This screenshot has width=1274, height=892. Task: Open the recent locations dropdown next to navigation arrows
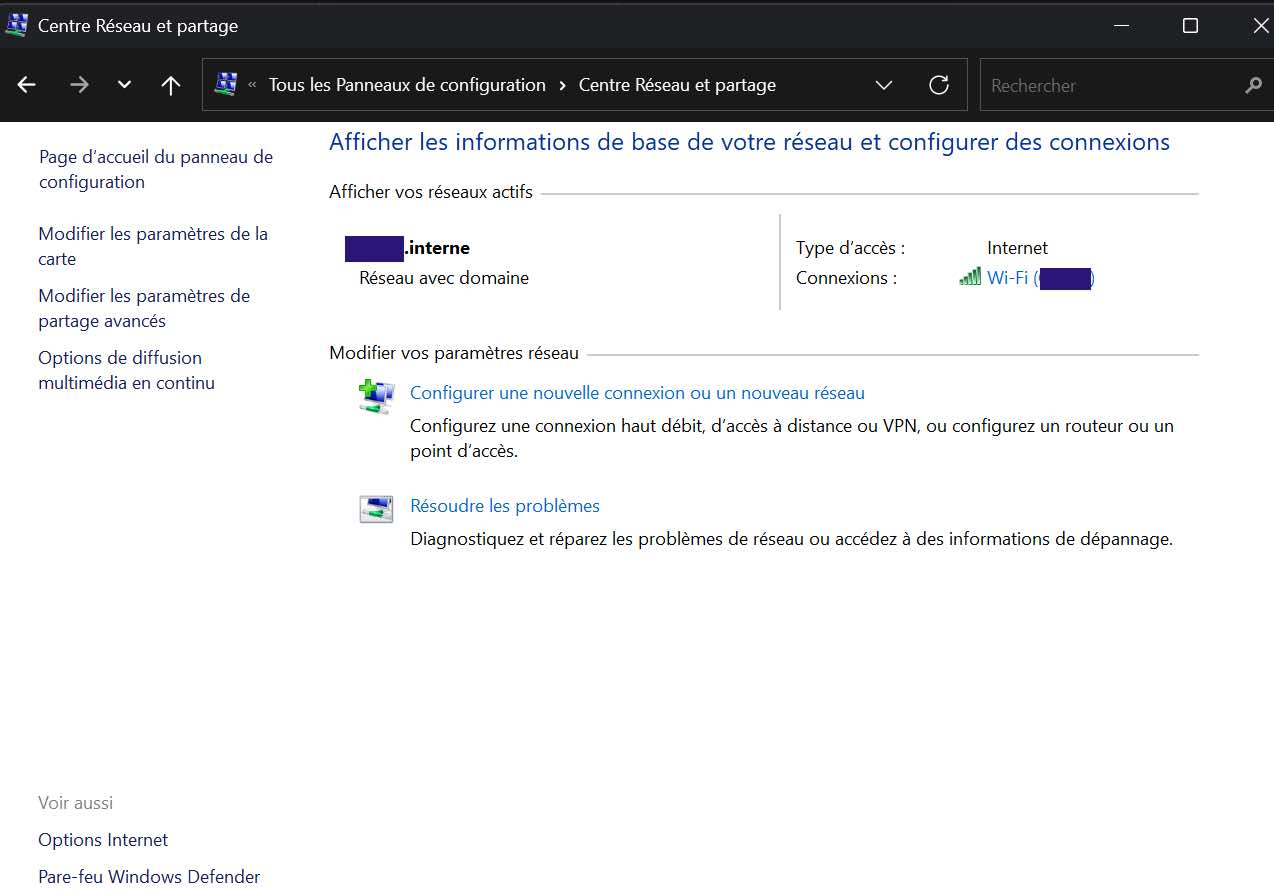(x=123, y=85)
